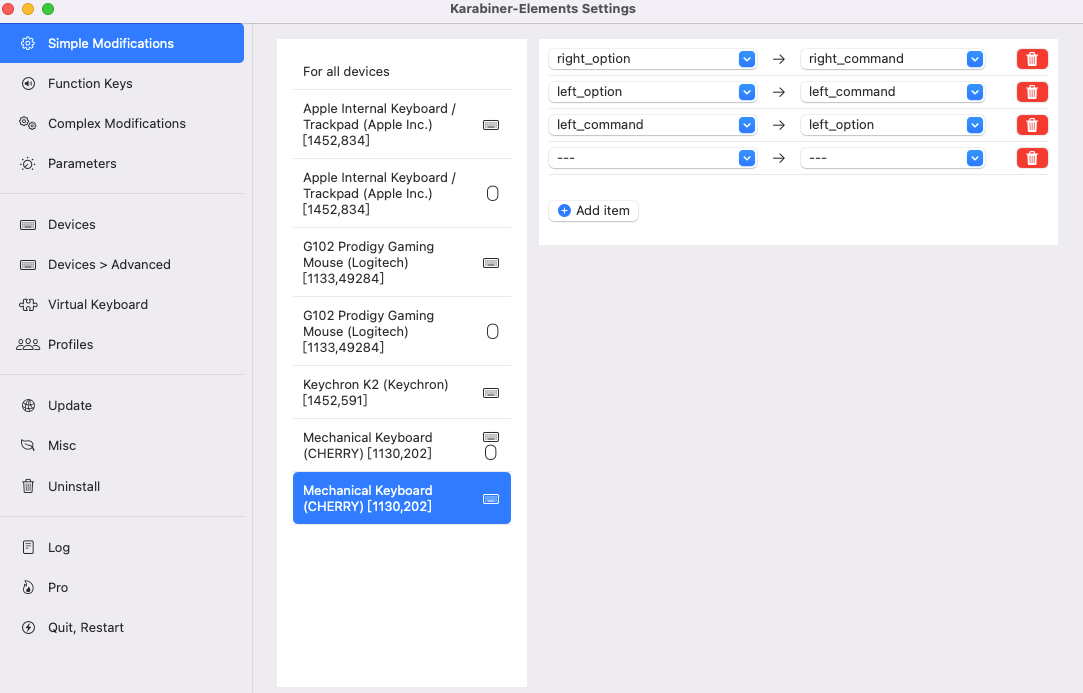The height and width of the screenshot is (693, 1083).
Task: Click the globe icon beside Update
Action: (28, 406)
